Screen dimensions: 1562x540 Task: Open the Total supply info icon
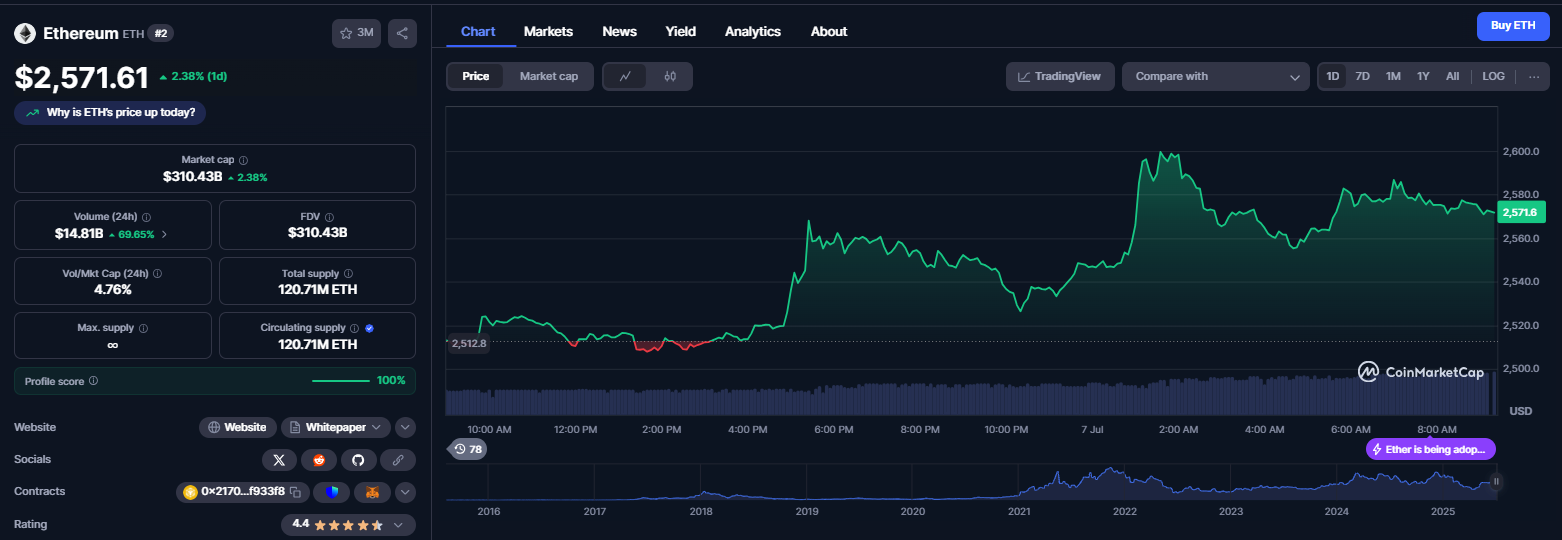coord(349,273)
